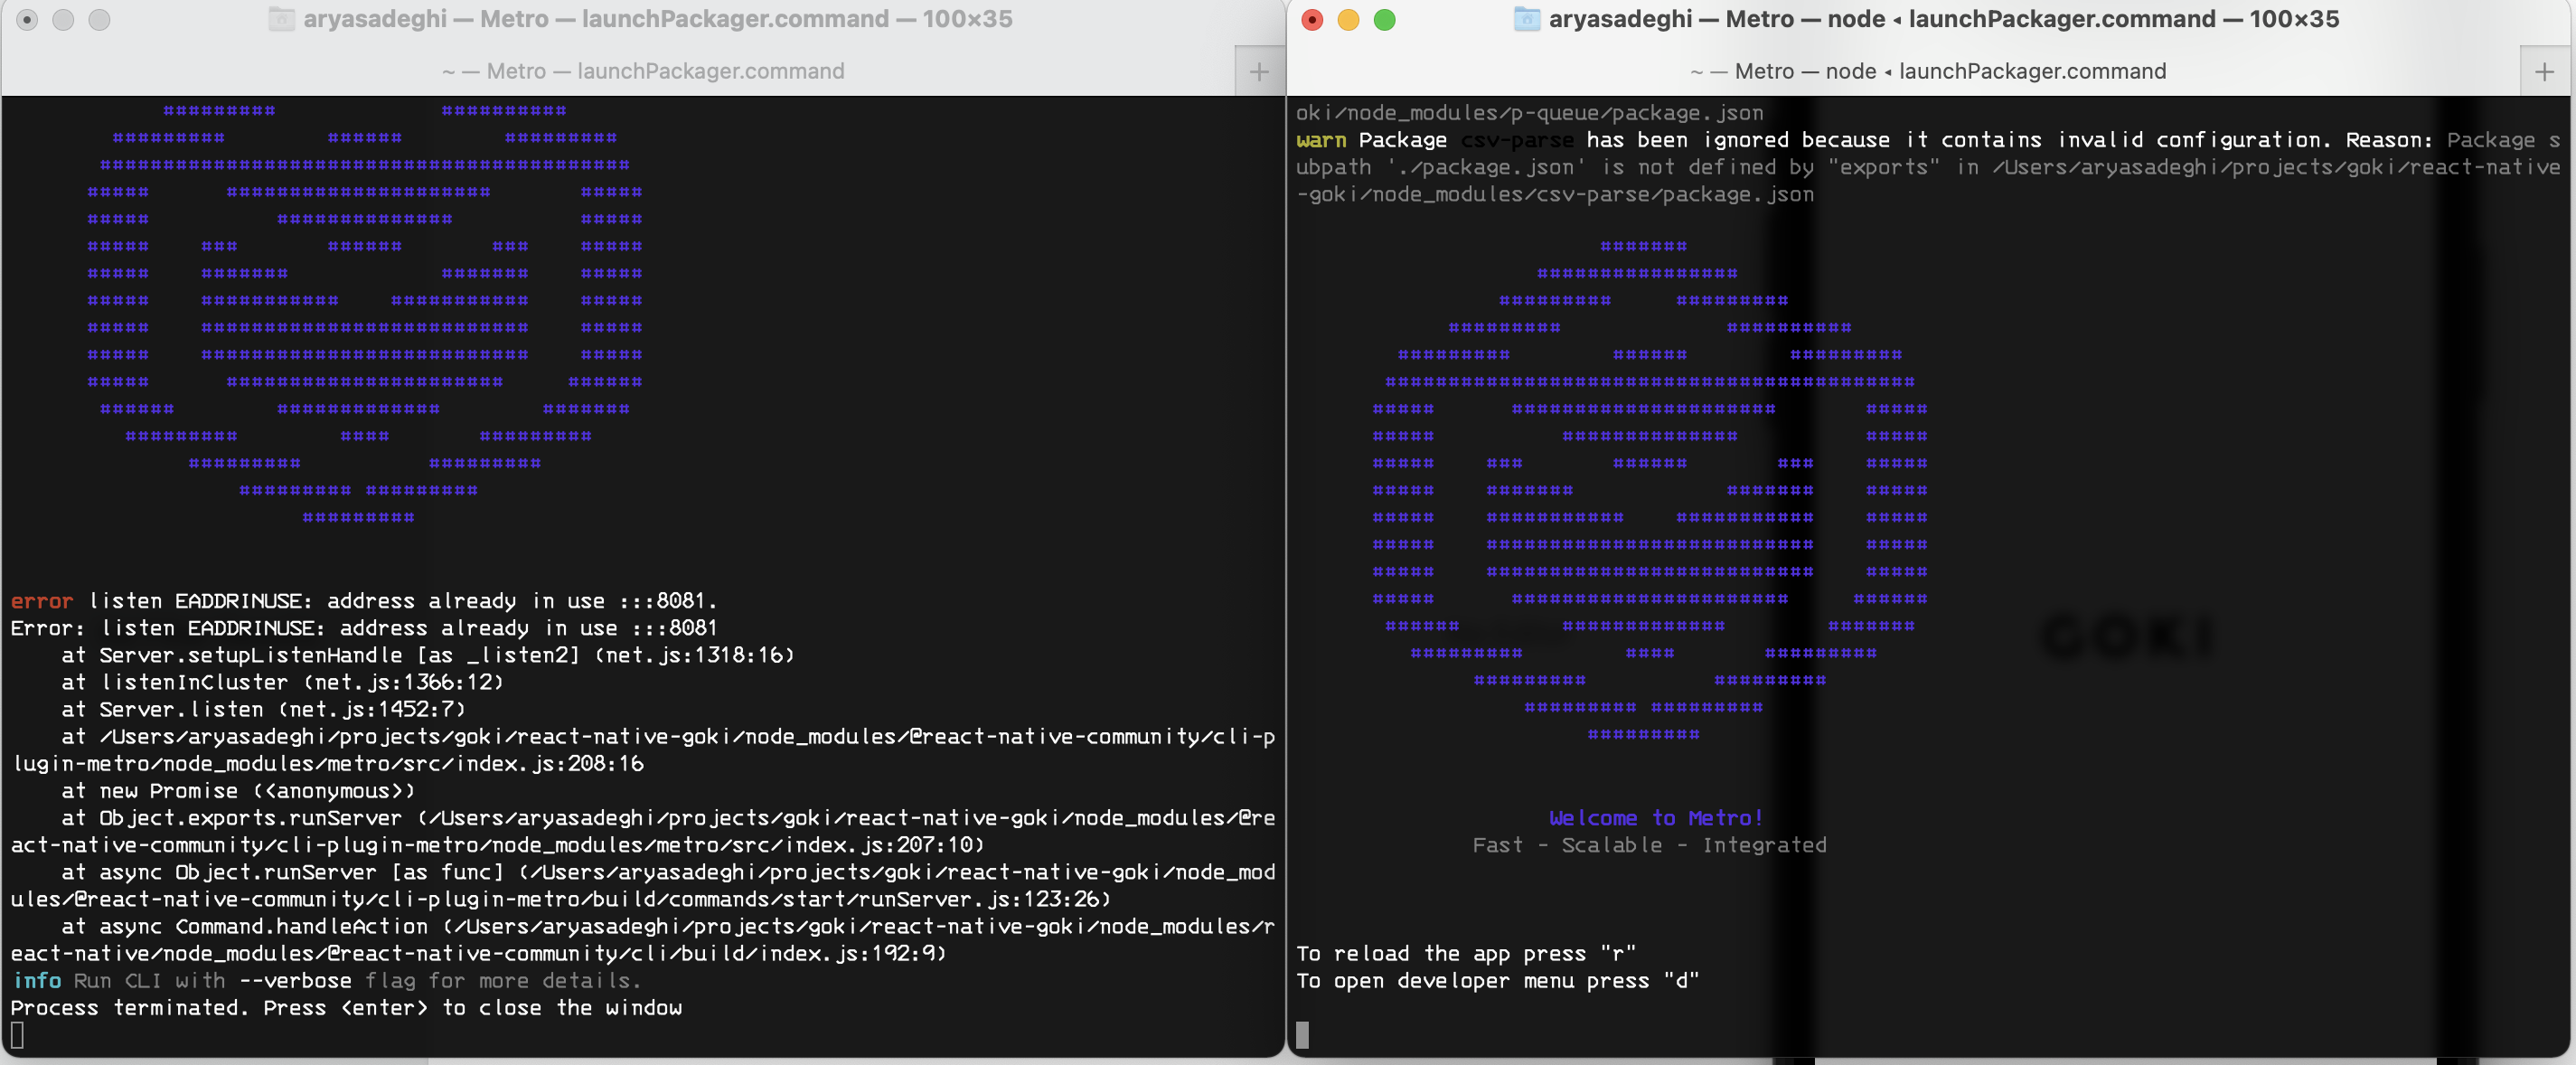Close the left terminated launchPackager window
This screenshot has height=1065, width=2576.
[x=28, y=20]
